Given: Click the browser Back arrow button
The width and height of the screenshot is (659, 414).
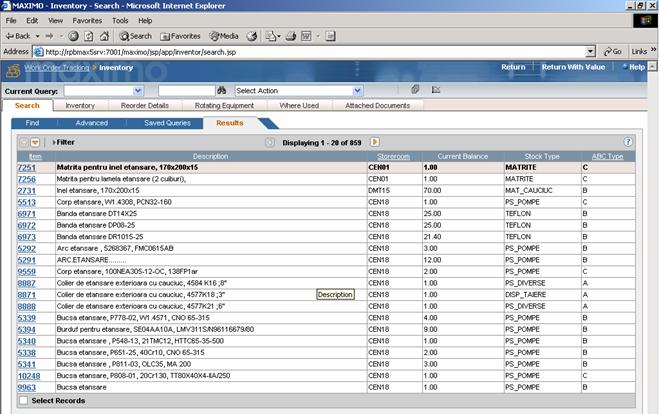Looking at the screenshot, I should pos(18,36).
